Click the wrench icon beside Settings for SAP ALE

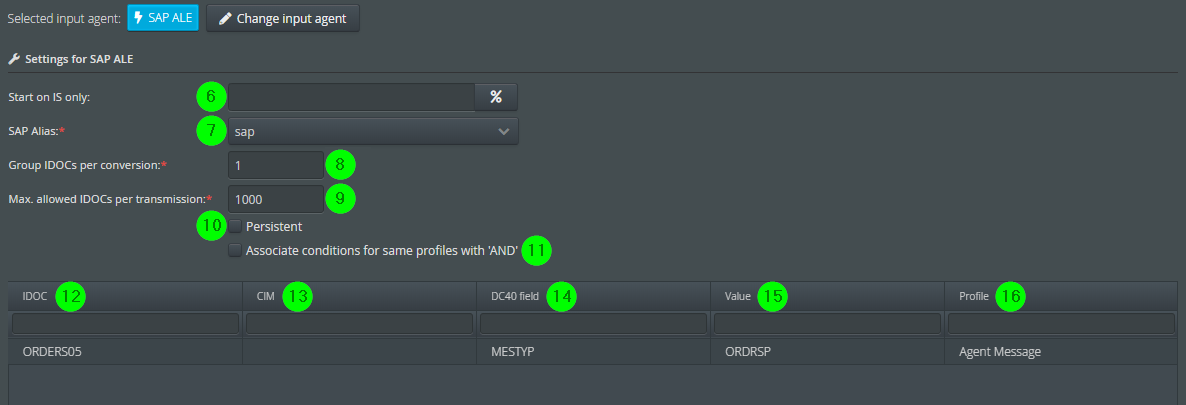[14, 58]
